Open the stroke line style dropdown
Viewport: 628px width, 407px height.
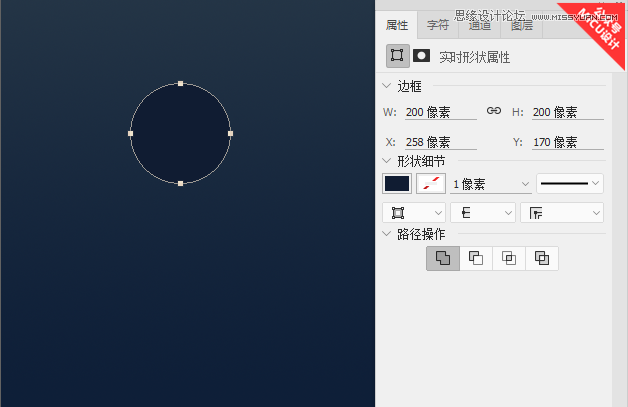(570, 183)
